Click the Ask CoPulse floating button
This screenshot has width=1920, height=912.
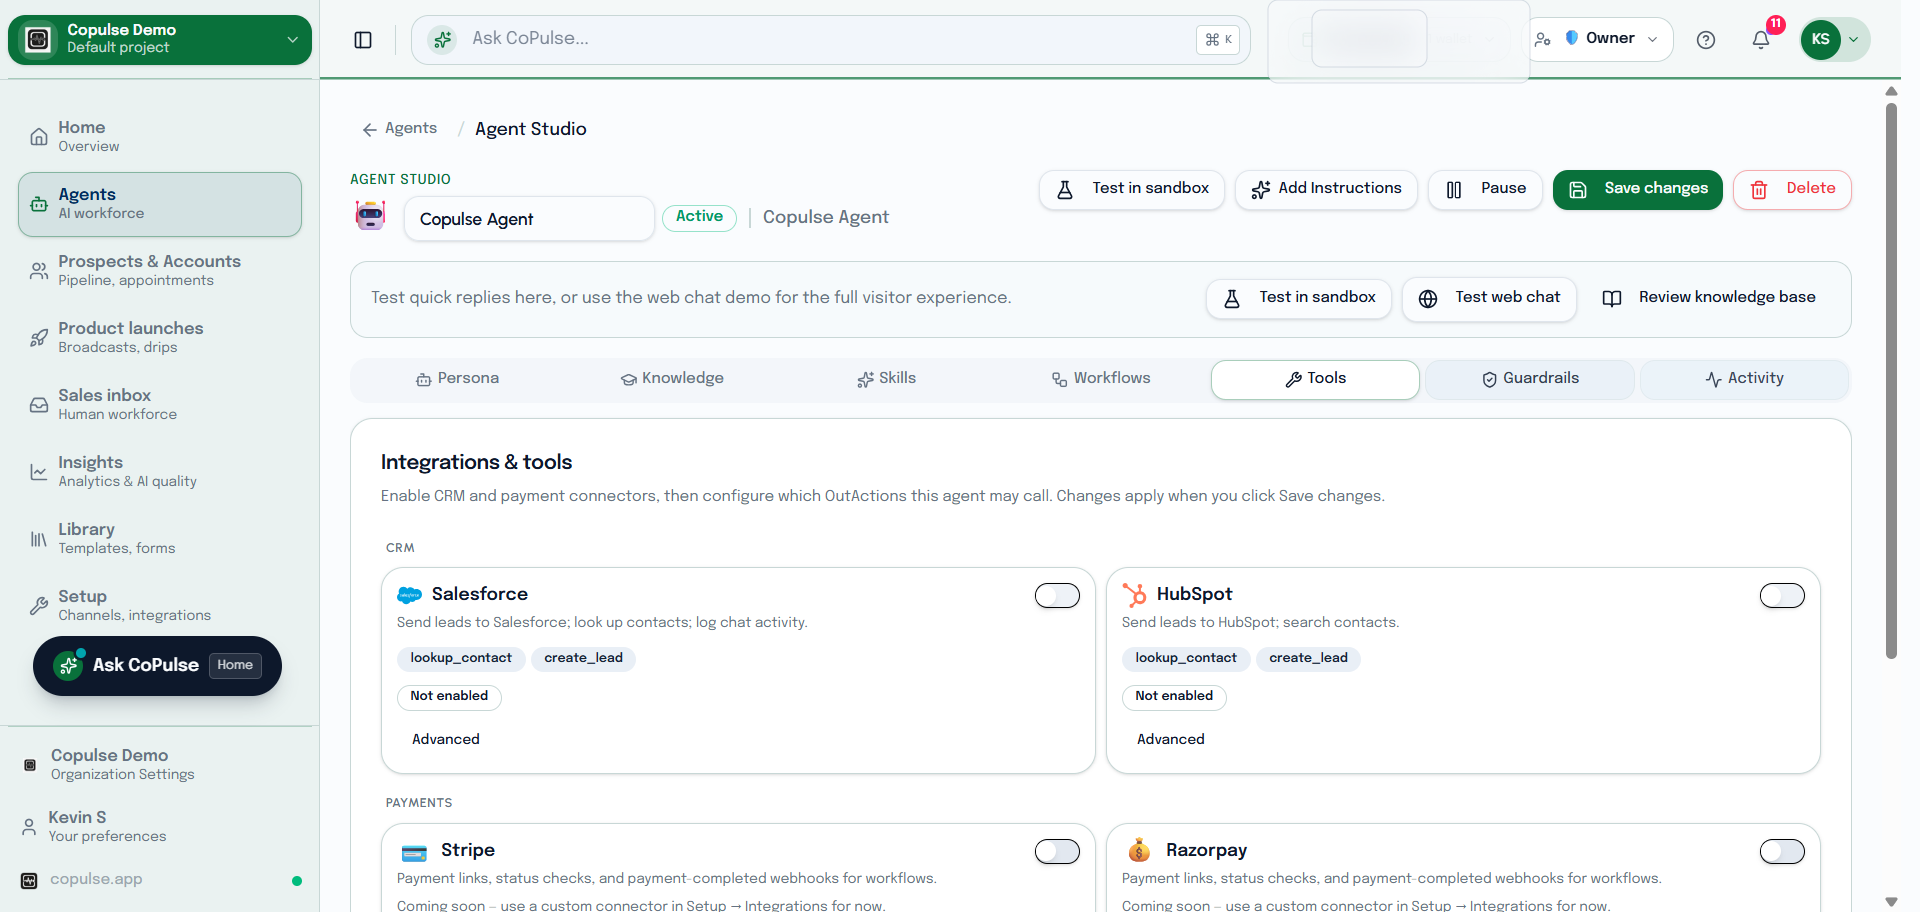[x=157, y=666]
